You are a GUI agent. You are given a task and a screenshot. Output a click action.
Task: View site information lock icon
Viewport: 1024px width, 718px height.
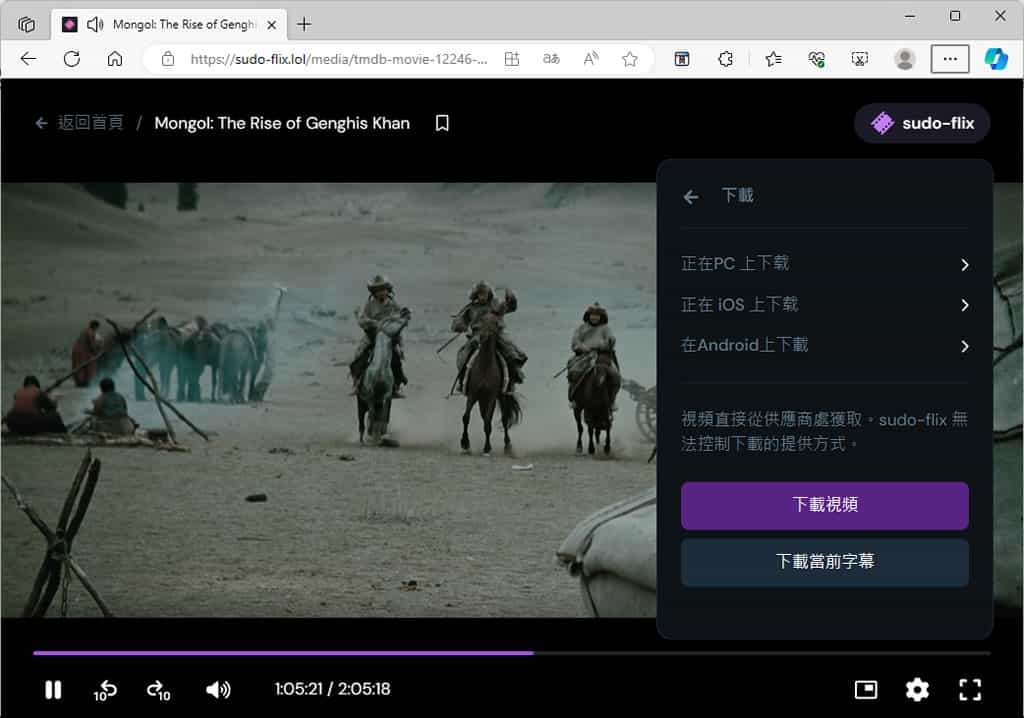pos(168,59)
